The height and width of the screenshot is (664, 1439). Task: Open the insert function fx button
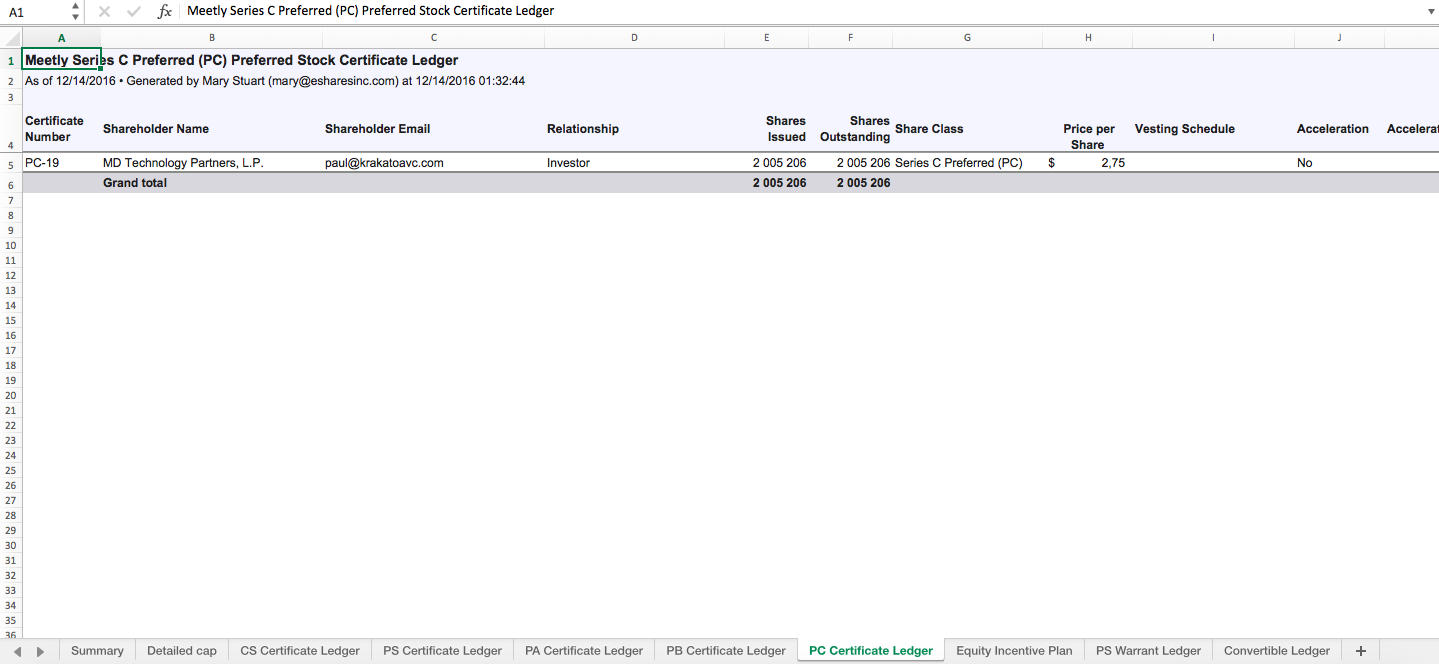click(x=165, y=12)
